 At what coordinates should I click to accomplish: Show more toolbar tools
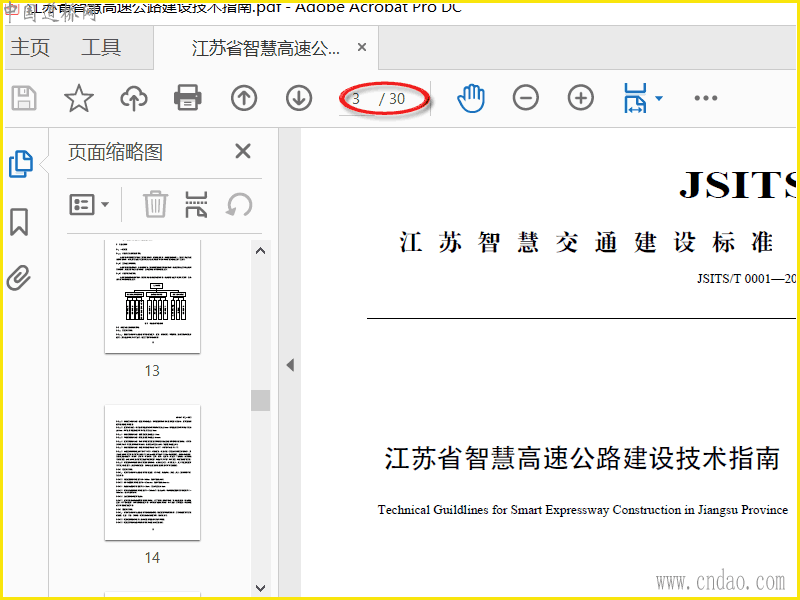[x=706, y=98]
